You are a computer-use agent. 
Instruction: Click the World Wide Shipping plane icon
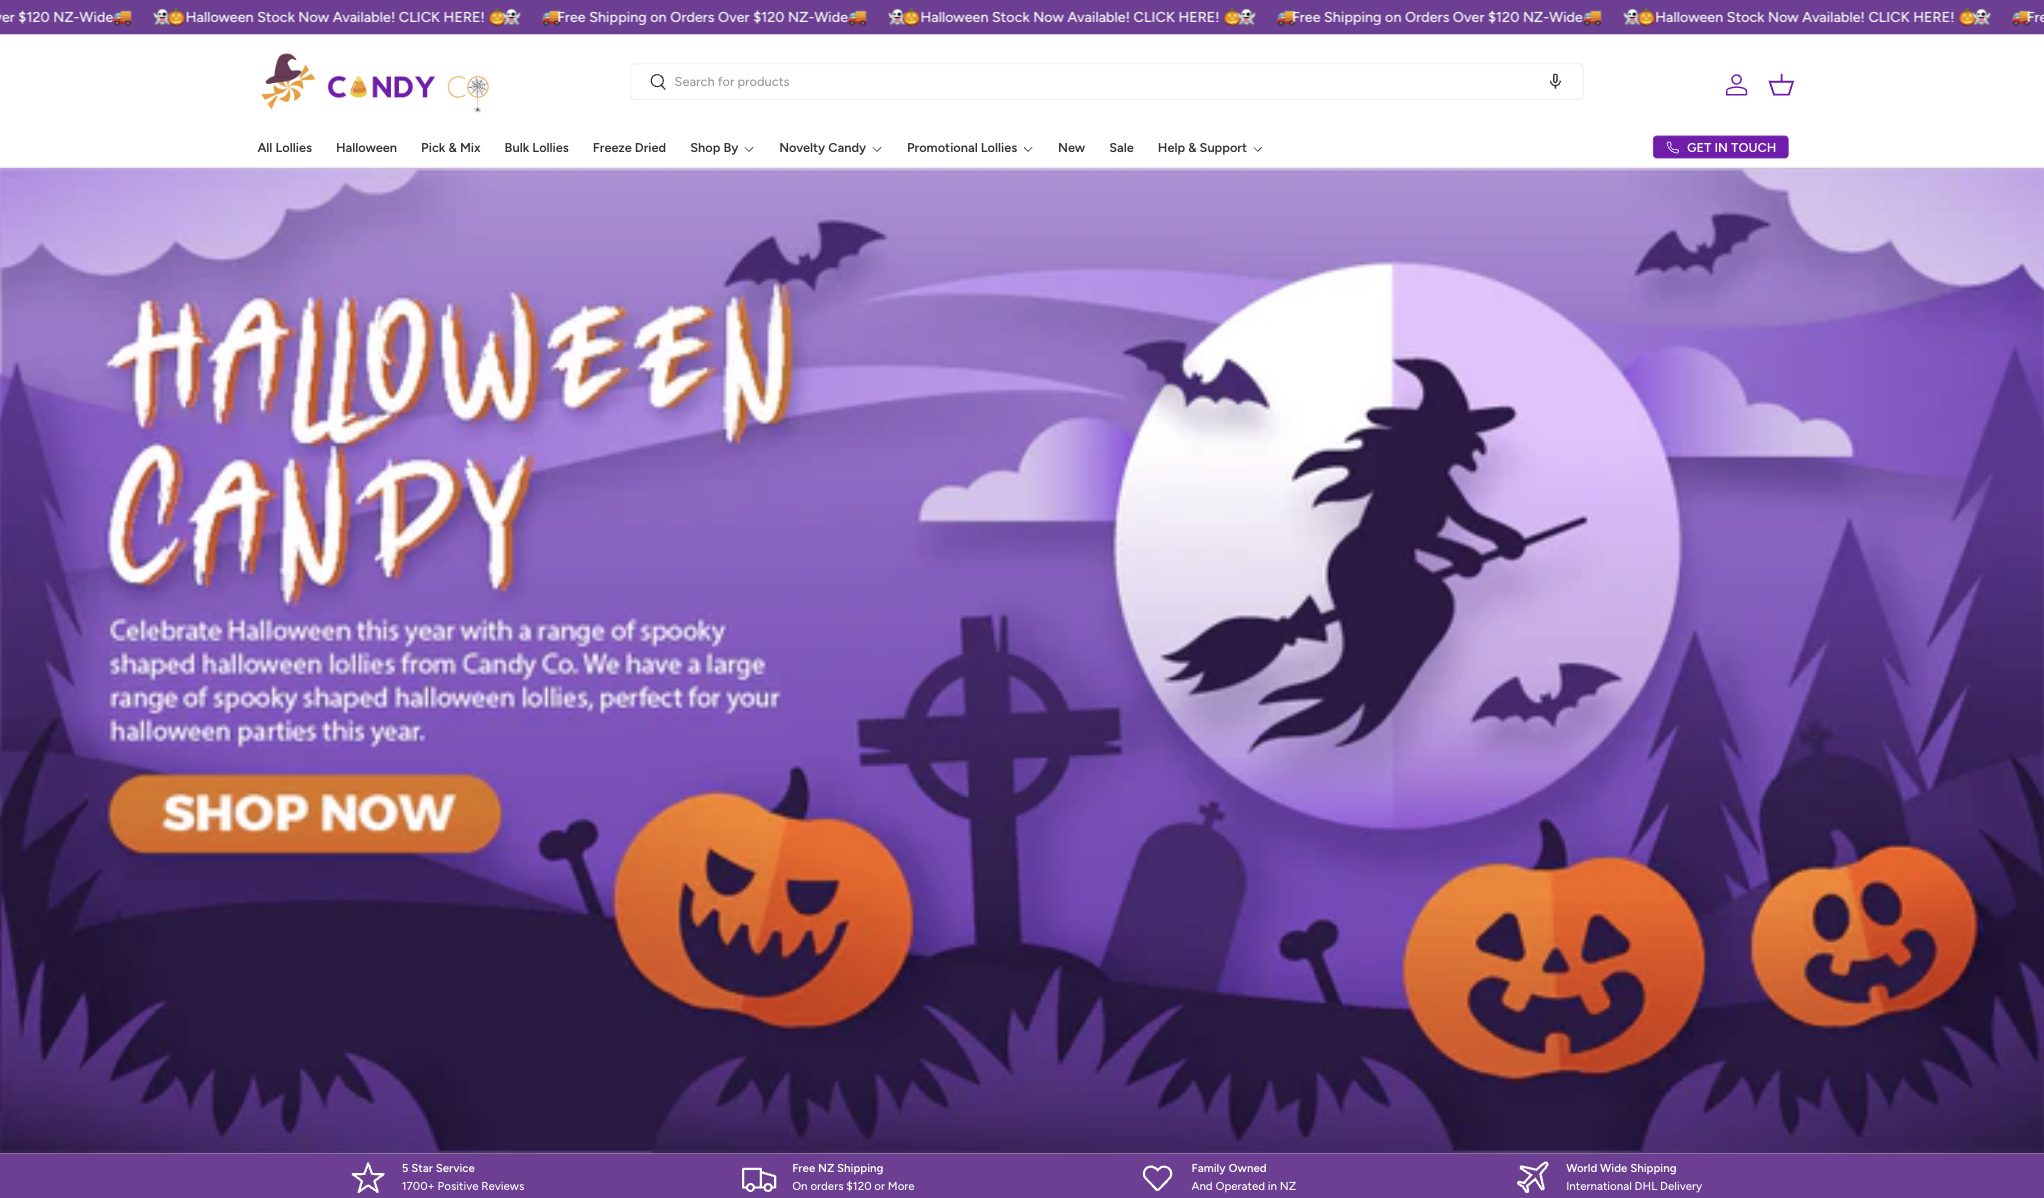[x=1532, y=1177]
